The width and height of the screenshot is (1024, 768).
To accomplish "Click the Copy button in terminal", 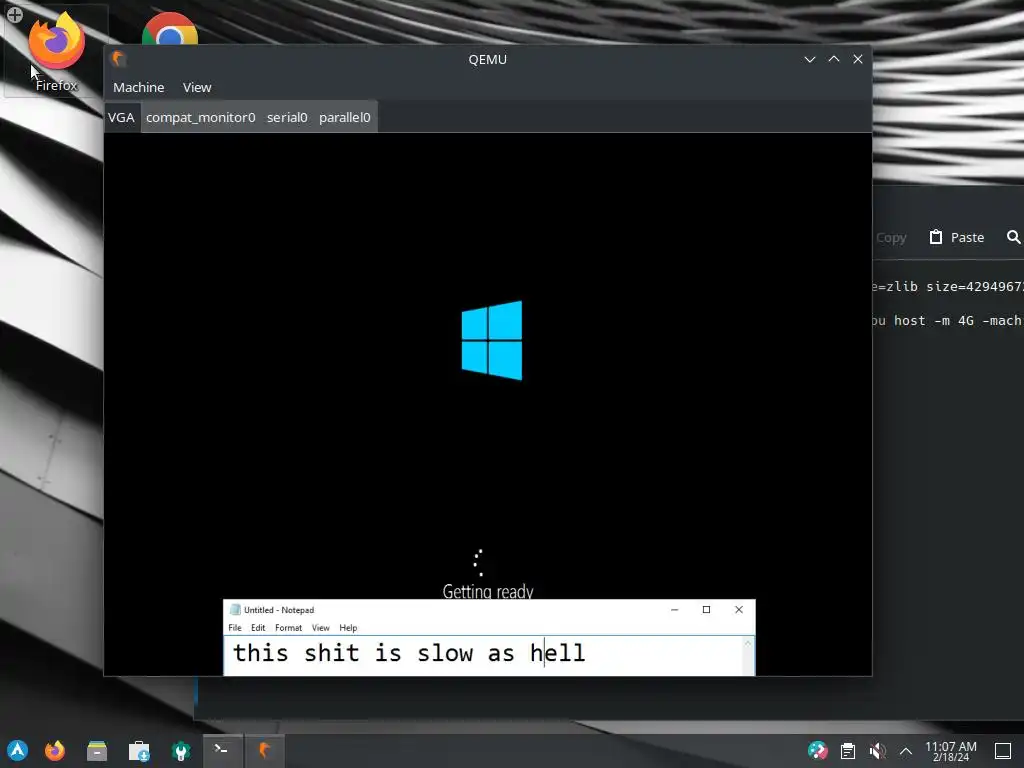I will [891, 238].
